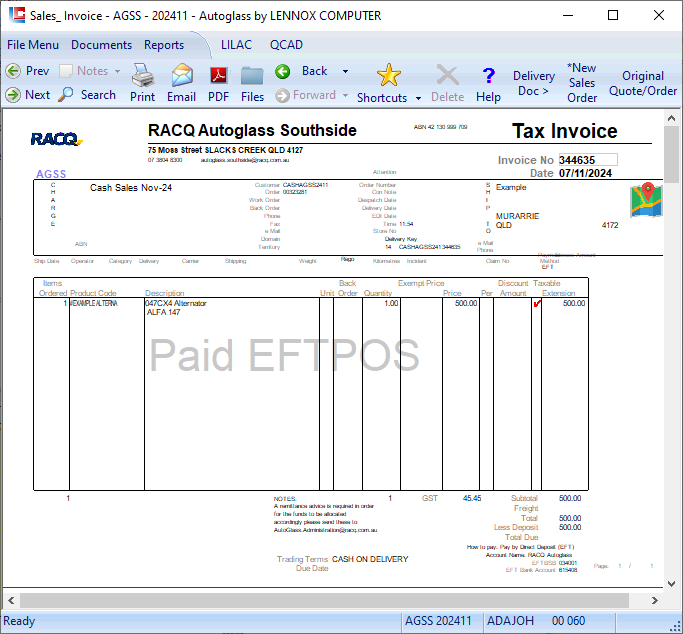This screenshot has height=634, width=683.
Task: Click the horizontal scrollbar left arrow
Action: click(x=11, y=600)
